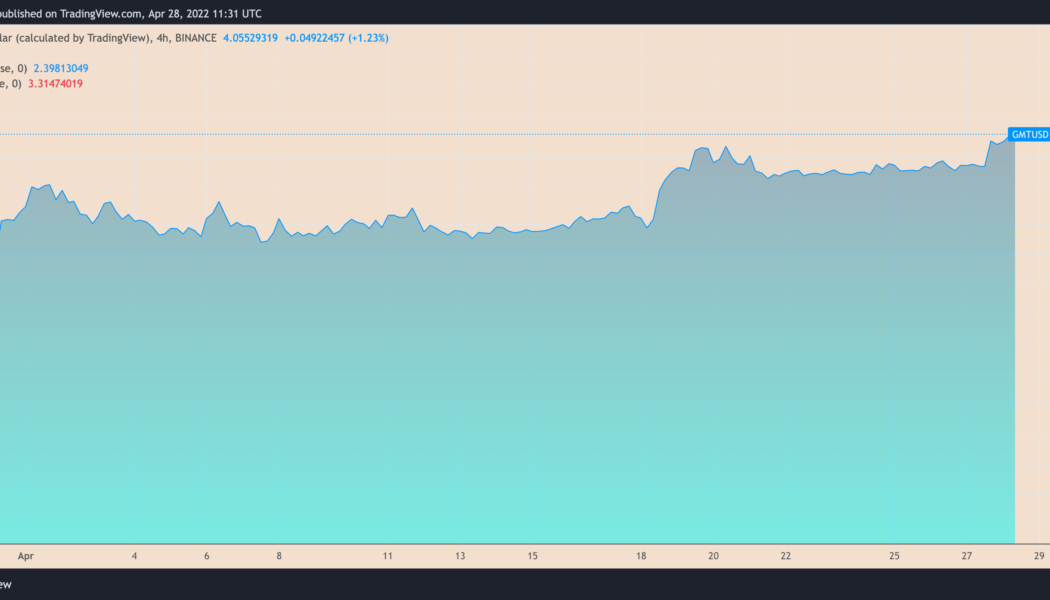Select the 22 date label on time axis
This screenshot has width=1050, height=600.
[x=786, y=555]
